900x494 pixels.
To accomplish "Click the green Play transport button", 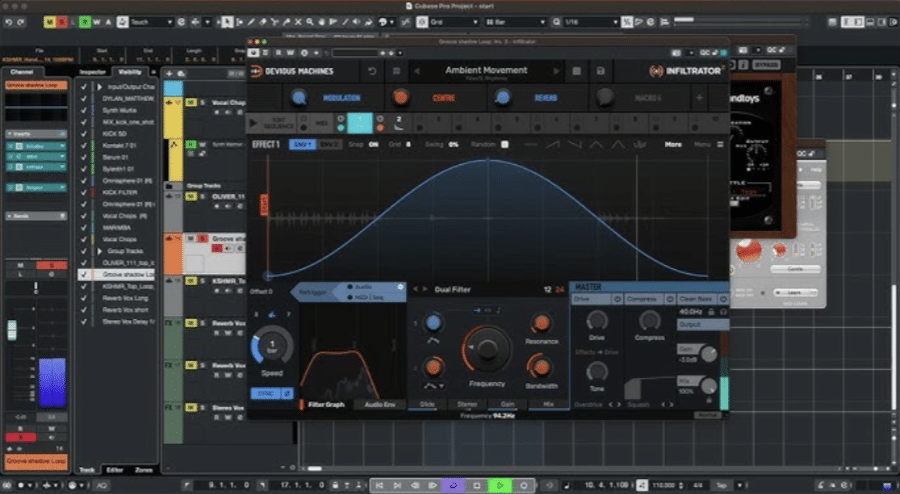I will (x=500, y=485).
